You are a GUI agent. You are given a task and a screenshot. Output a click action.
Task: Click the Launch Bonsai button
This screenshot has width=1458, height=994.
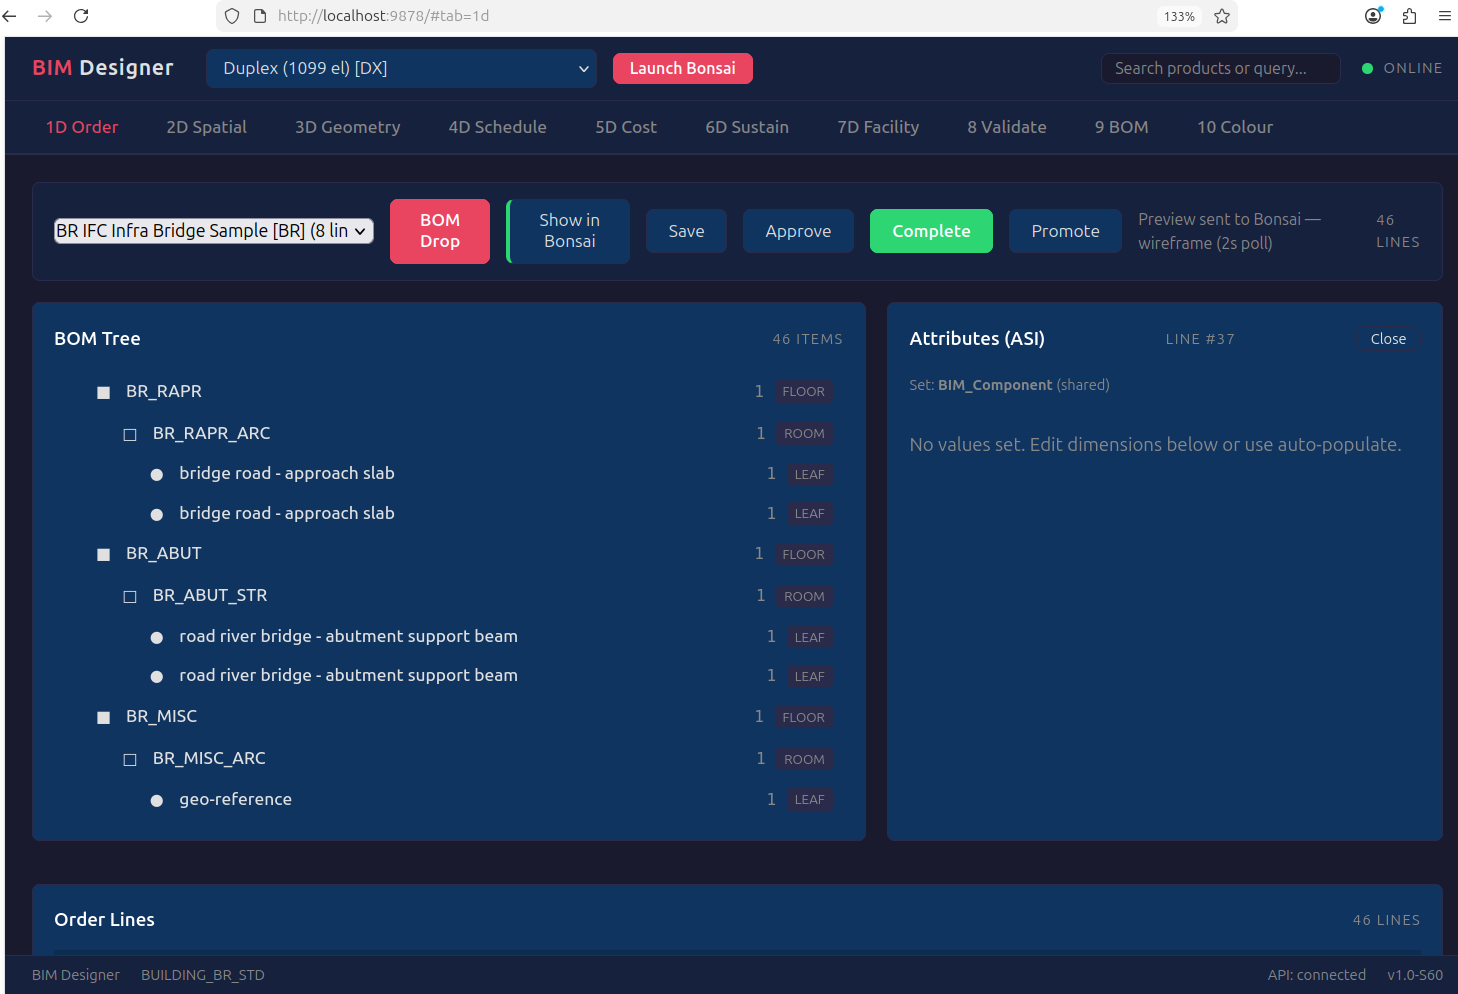[x=683, y=68]
